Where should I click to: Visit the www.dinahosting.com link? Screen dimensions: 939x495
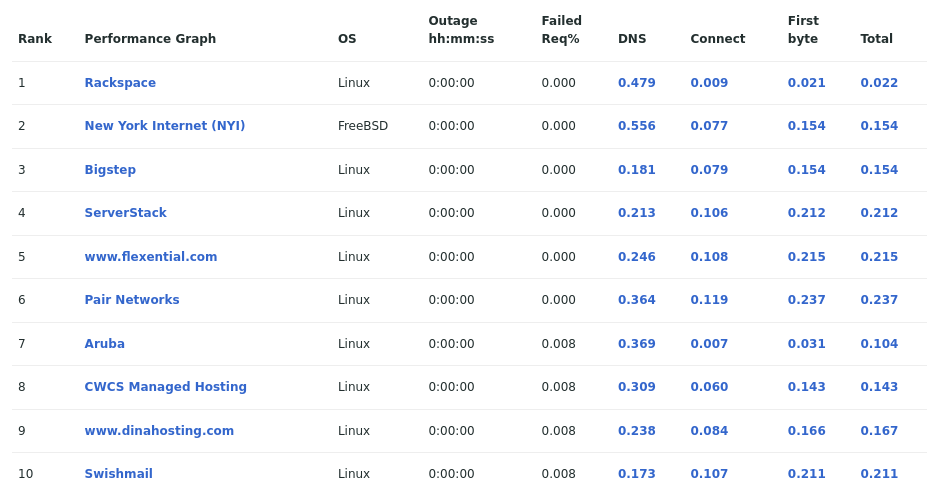159,431
